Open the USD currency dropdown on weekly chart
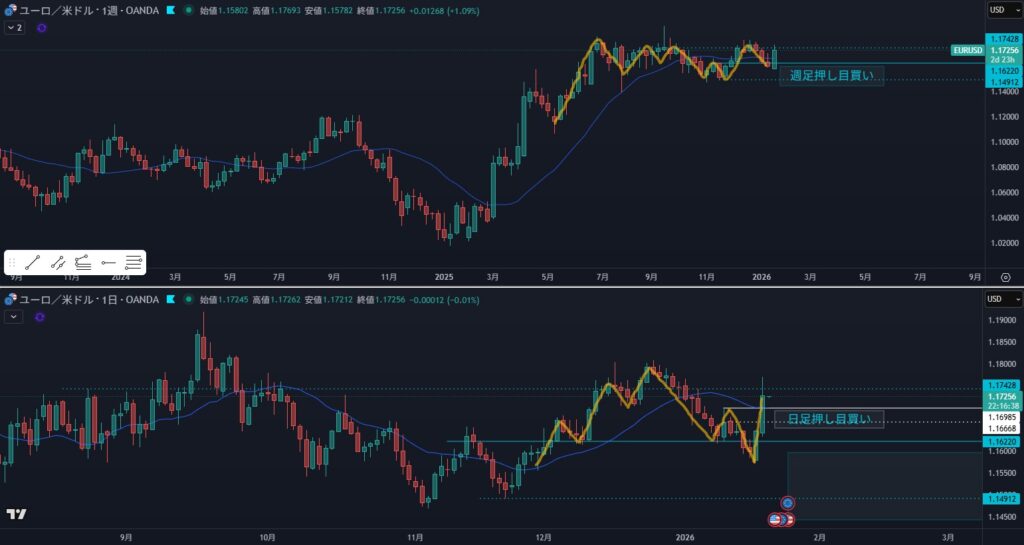 pyautogui.click(x=1002, y=10)
